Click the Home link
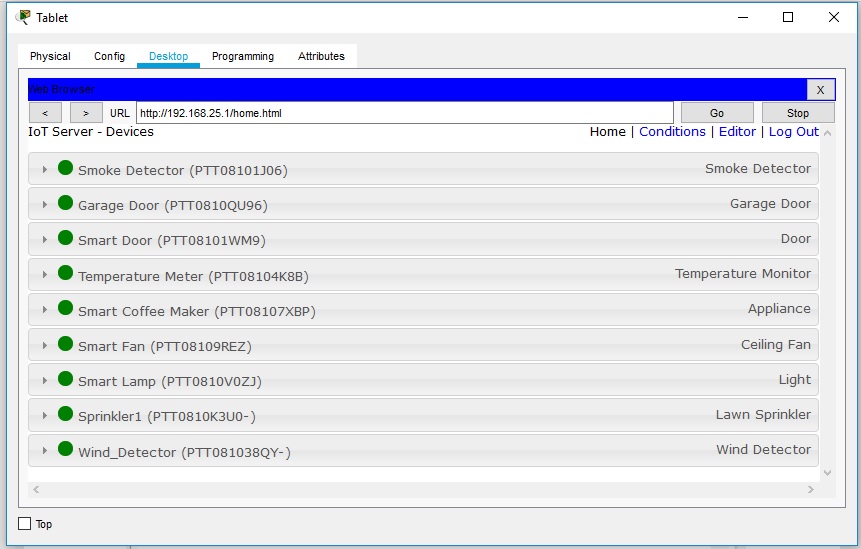Screen dimensions: 861x549 tap(607, 132)
